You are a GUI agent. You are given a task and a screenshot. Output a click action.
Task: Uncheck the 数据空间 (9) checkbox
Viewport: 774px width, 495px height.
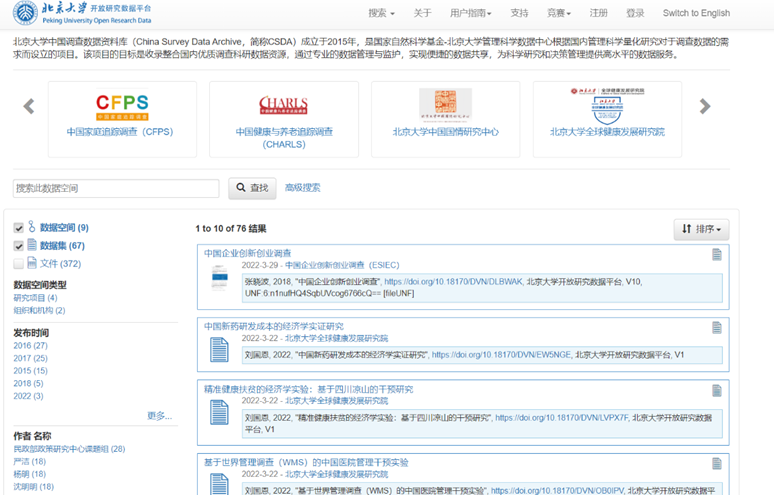(x=19, y=228)
